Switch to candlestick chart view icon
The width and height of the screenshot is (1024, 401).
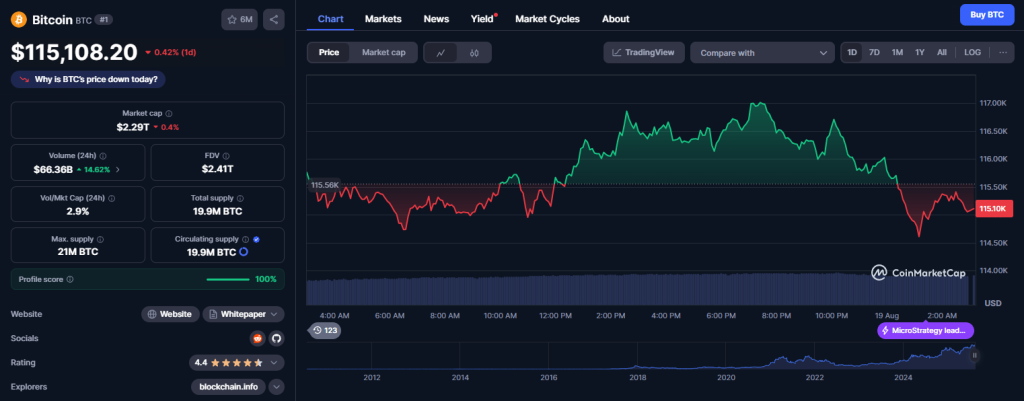[x=474, y=52]
